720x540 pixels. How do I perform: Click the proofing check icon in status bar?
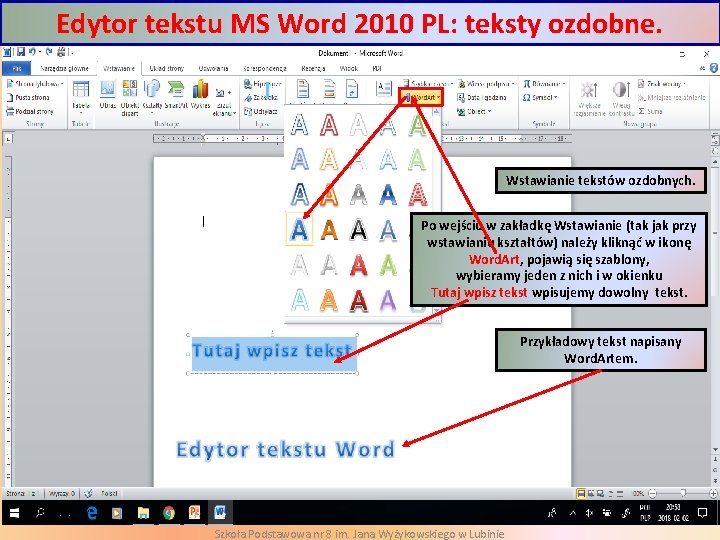tap(88, 494)
